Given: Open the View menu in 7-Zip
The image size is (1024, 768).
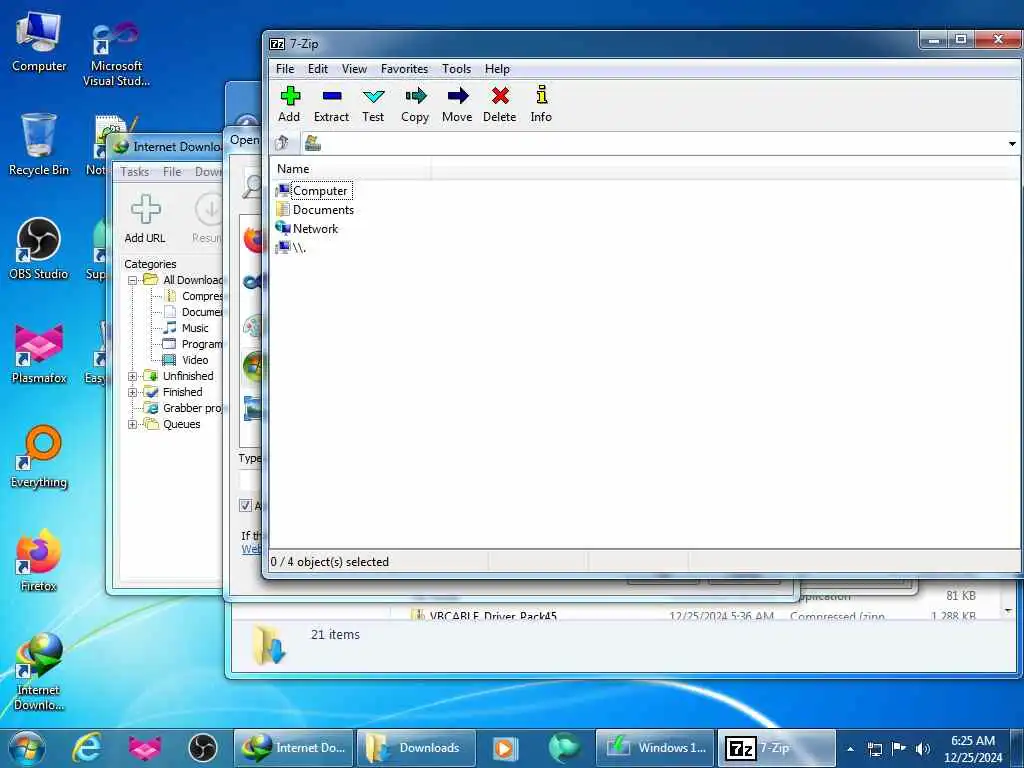Looking at the screenshot, I should [x=354, y=69].
